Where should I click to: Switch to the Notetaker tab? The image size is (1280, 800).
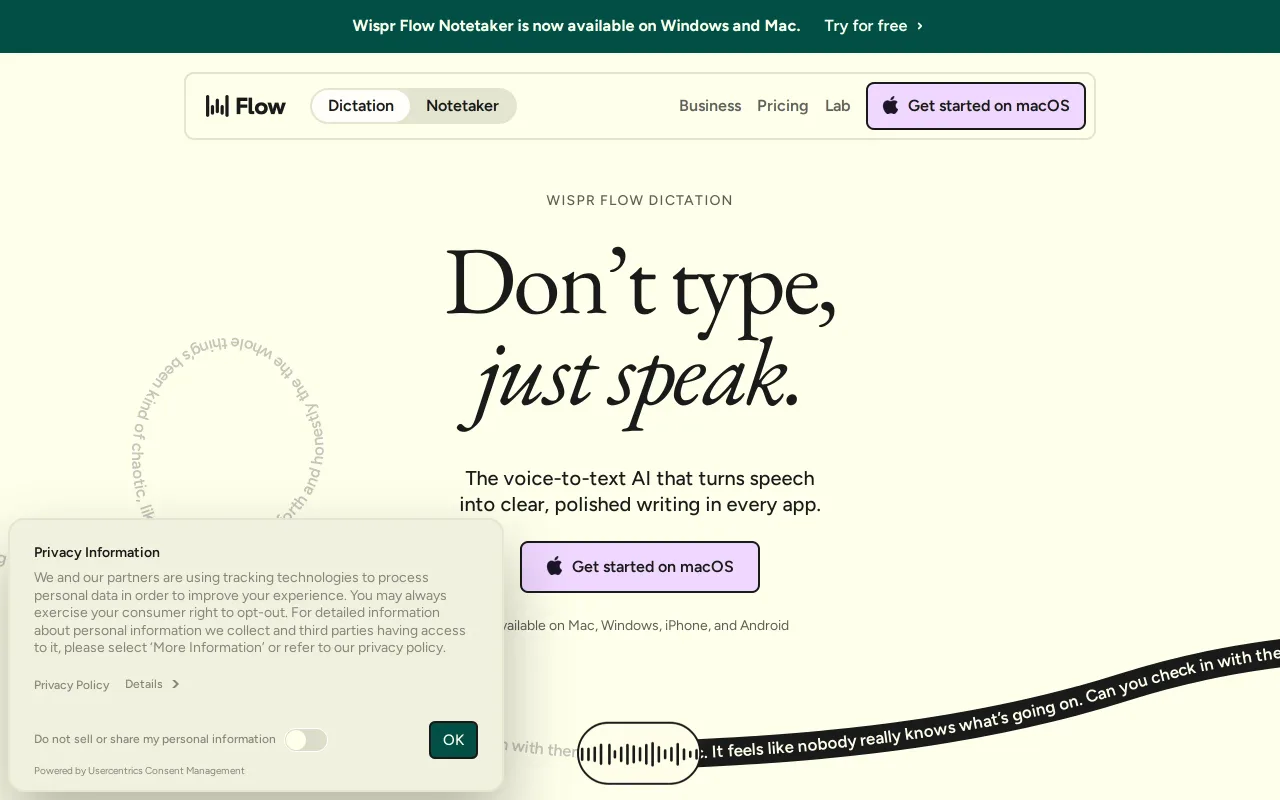pyautogui.click(x=462, y=106)
